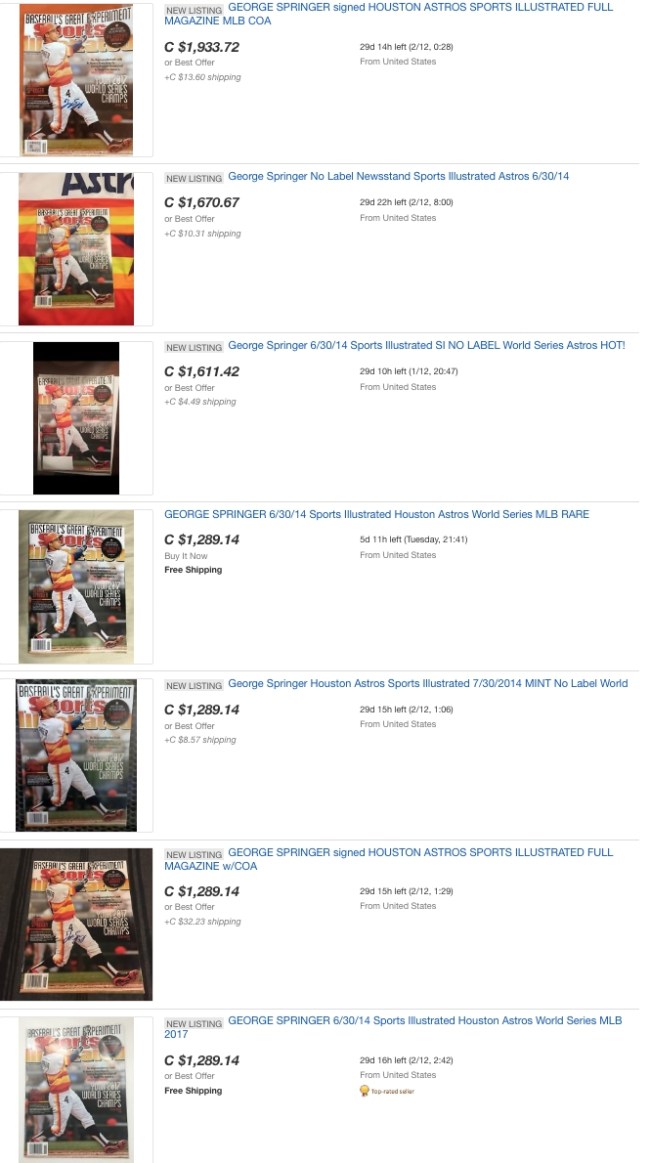Image resolution: width=650 pixels, height=1163 pixels.
Task: Open the No Label Newsstand 6/30/14 listing
Action: (x=398, y=177)
